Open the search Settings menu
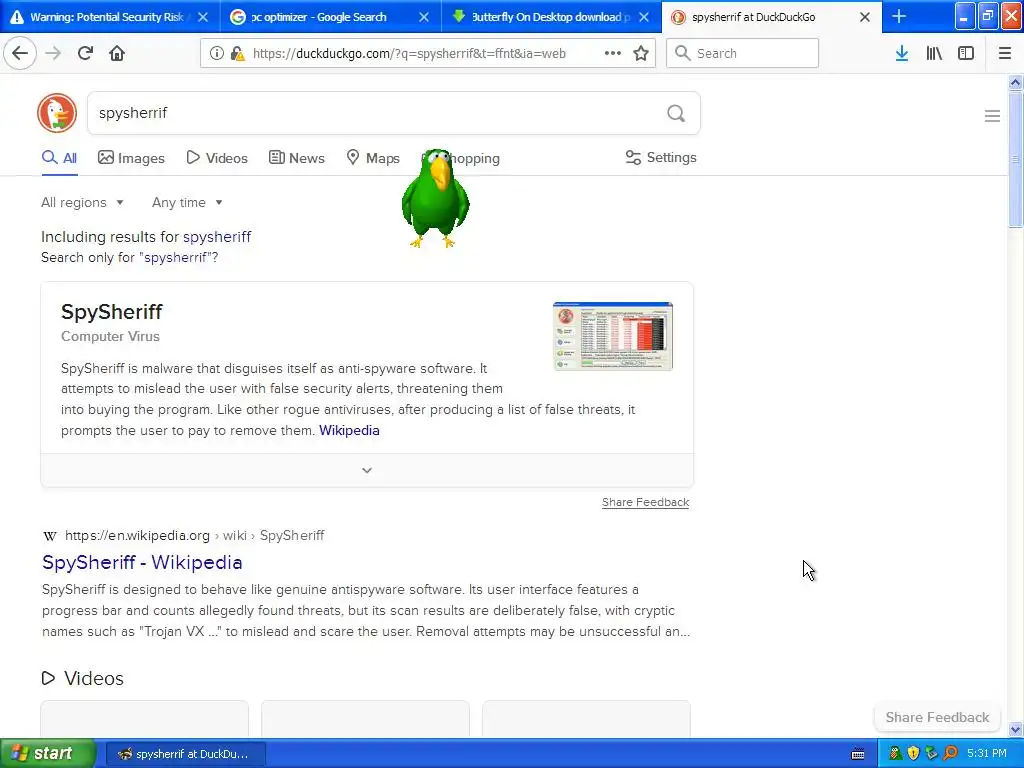The image size is (1024, 768). pyautogui.click(x=661, y=157)
